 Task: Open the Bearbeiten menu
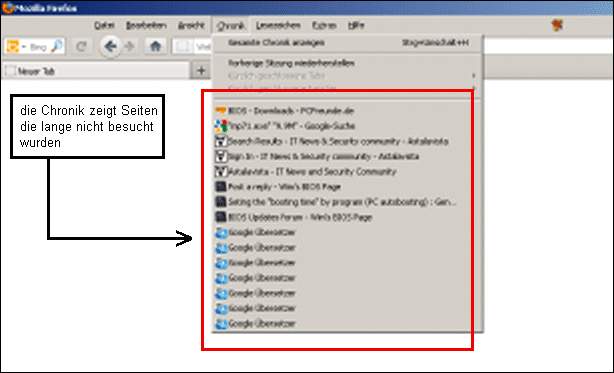(x=146, y=26)
